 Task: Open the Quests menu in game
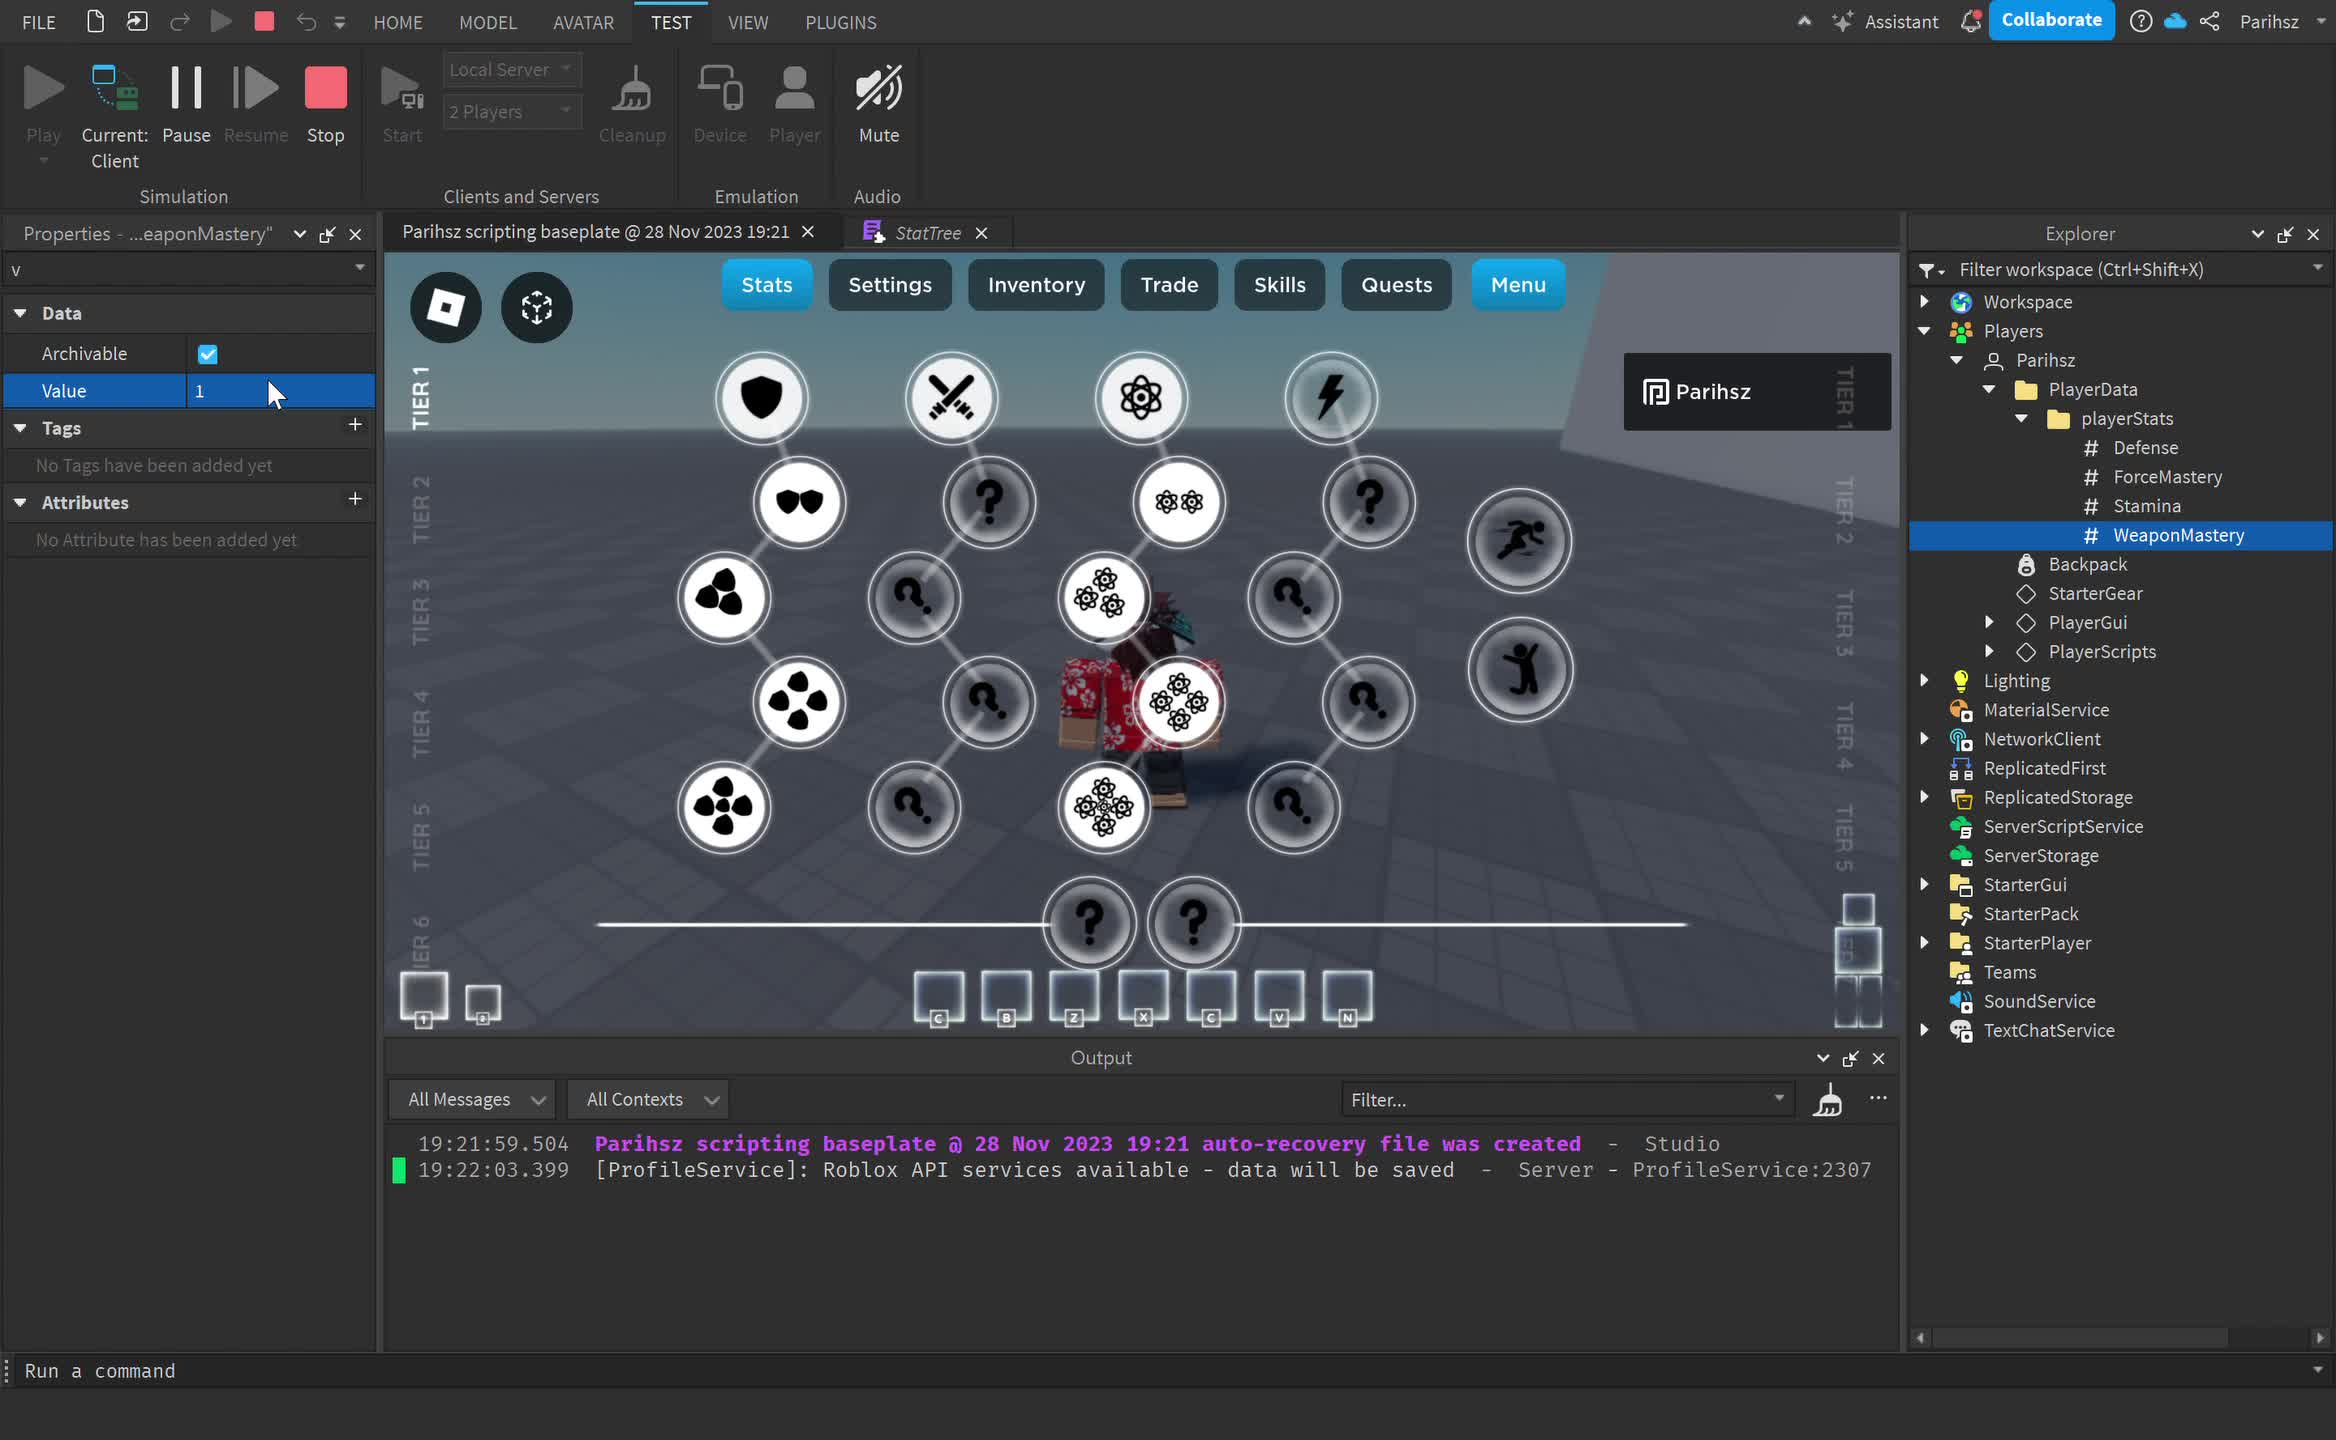(1395, 284)
